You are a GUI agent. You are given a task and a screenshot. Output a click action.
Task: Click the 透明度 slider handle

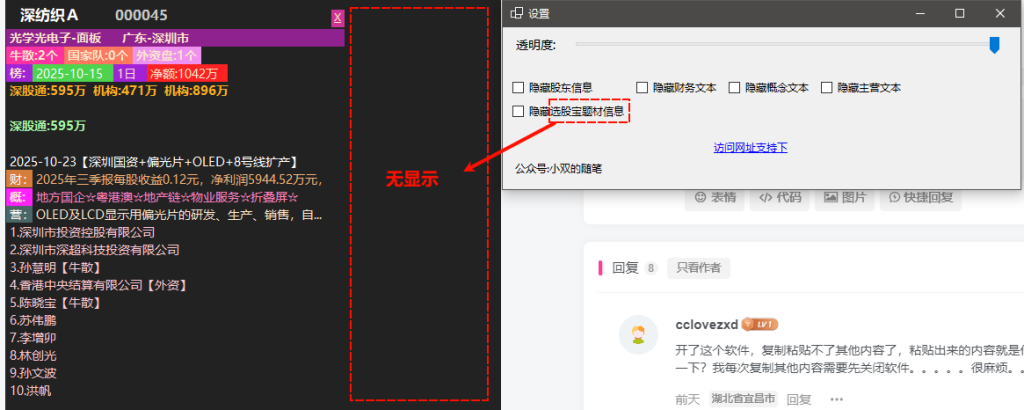(993, 45)
